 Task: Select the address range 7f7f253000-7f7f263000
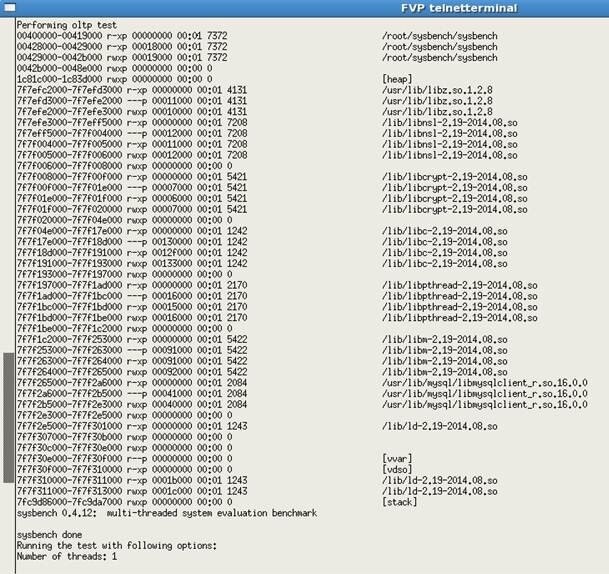point(70,350)
